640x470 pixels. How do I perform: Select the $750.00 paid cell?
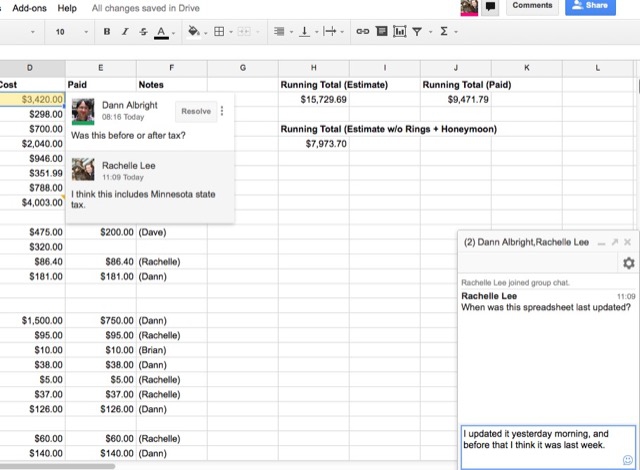coord(101,321)
